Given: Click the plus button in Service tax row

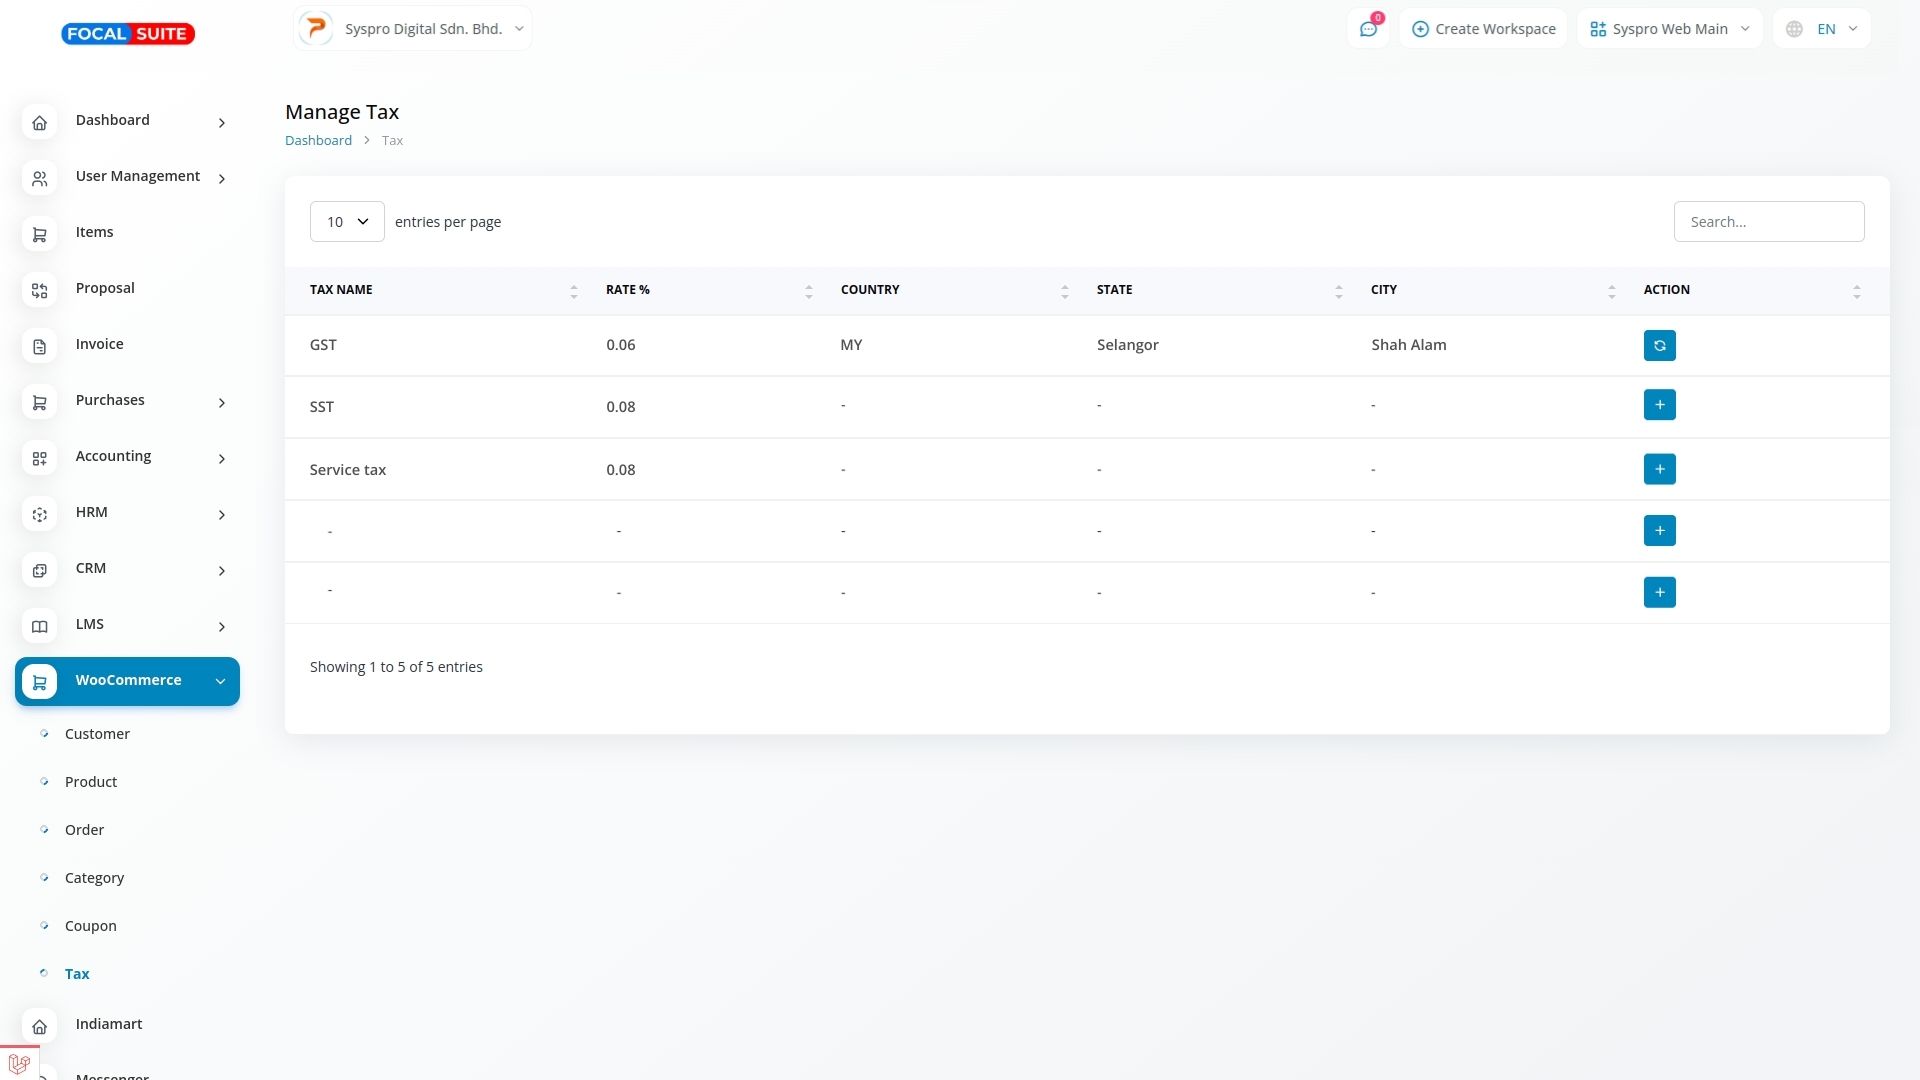Looking at the screenshot, I should click(1659, 469).
